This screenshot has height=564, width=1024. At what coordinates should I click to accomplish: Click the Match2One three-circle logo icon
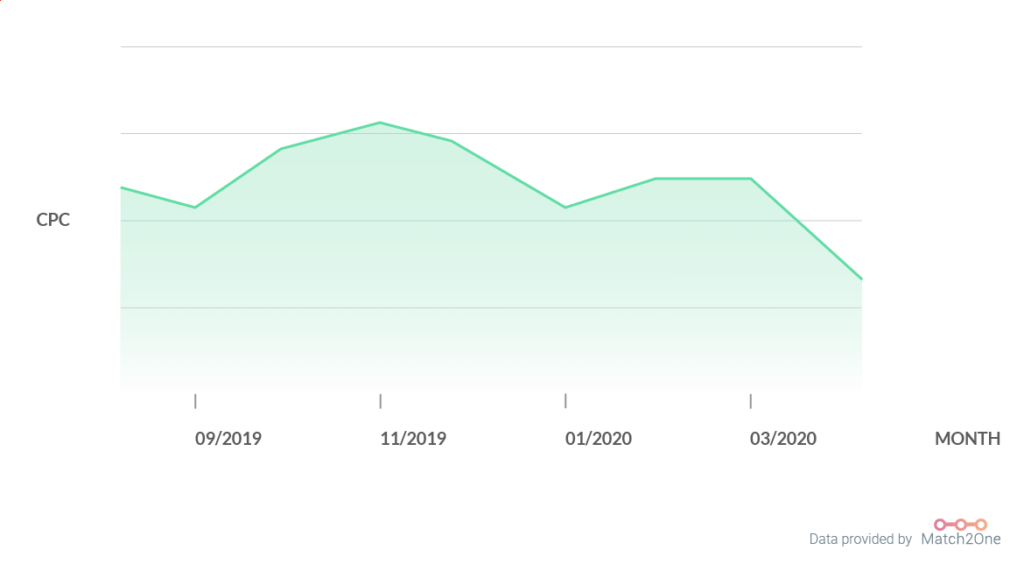[960, 524]
